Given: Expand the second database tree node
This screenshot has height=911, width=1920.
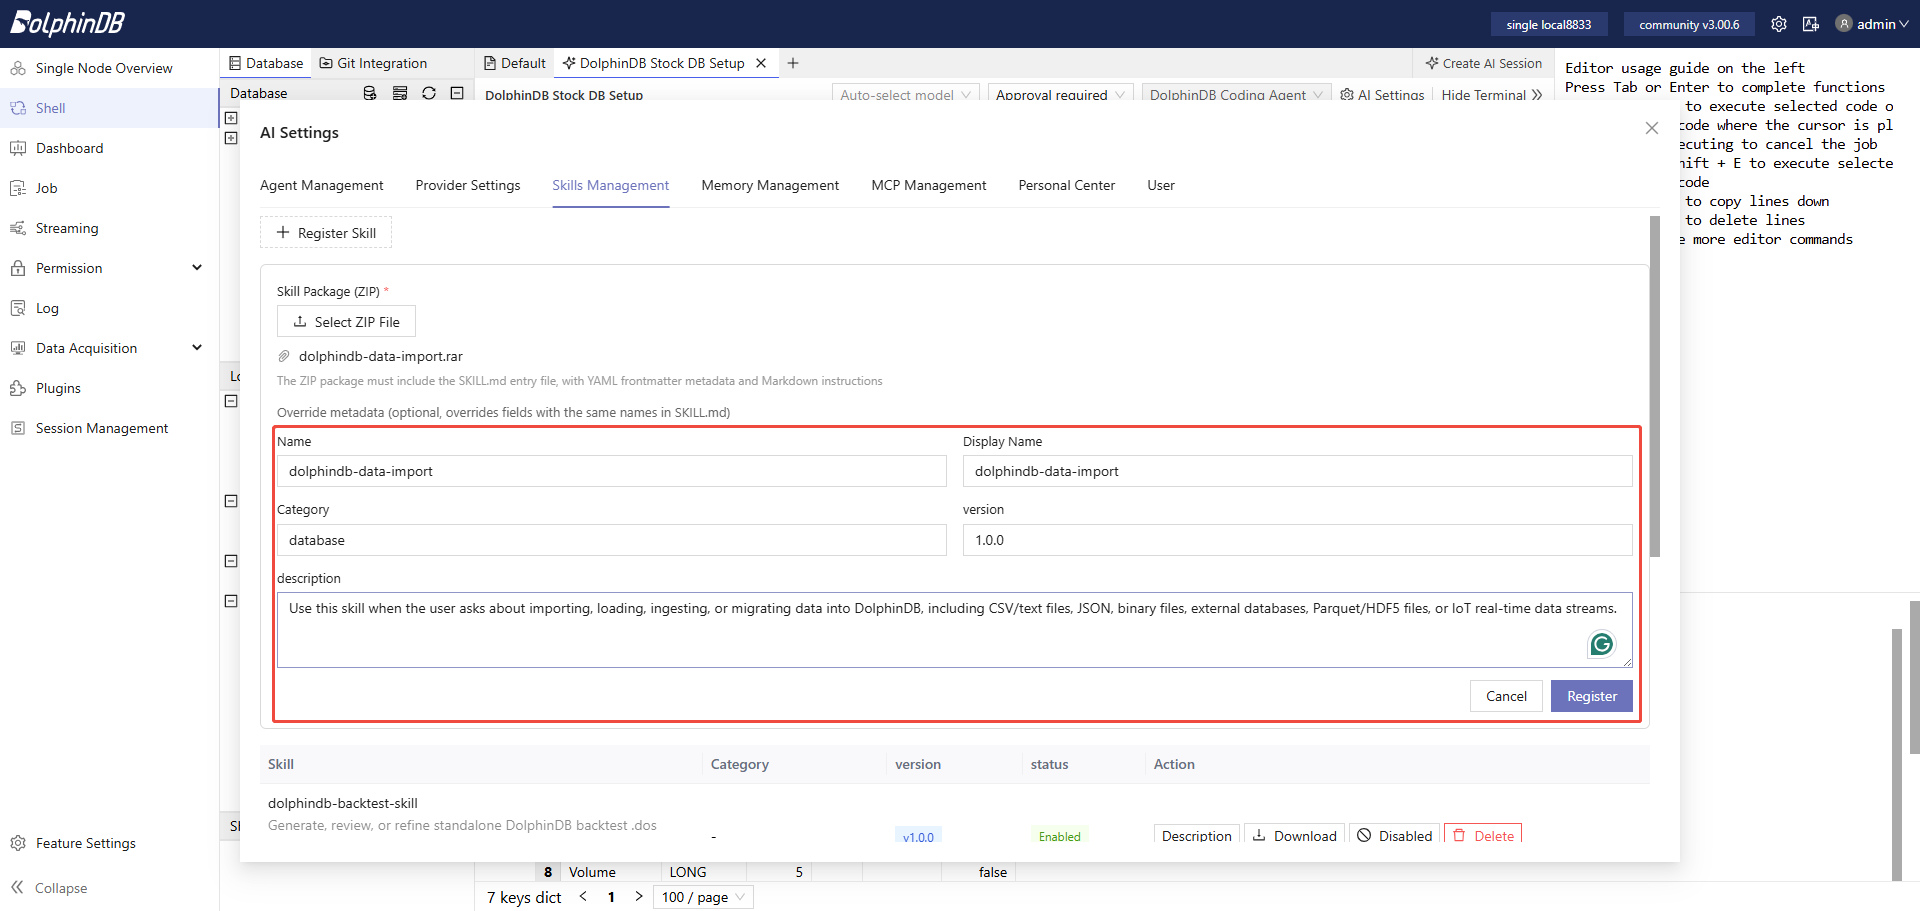Looking at the screenshot, I should 231,138.
